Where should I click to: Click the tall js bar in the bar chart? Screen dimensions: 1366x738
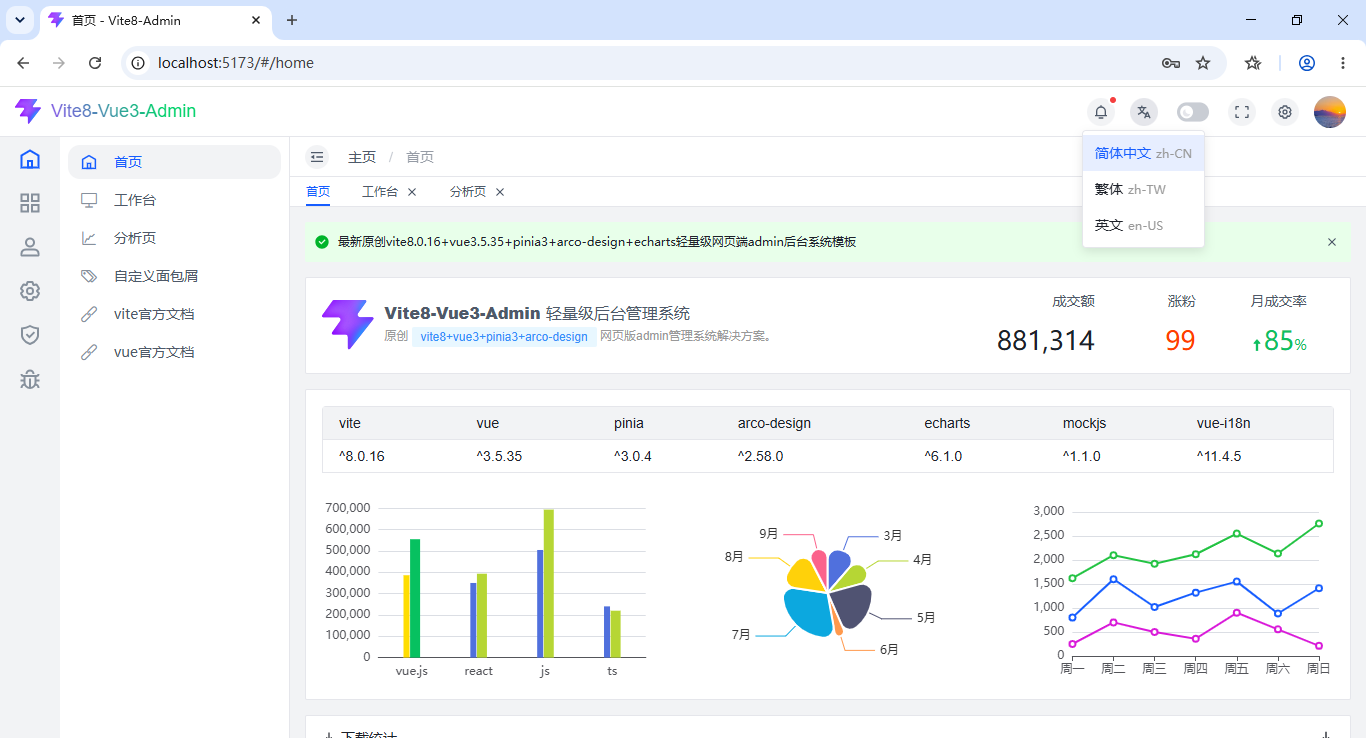coord(549,583)
